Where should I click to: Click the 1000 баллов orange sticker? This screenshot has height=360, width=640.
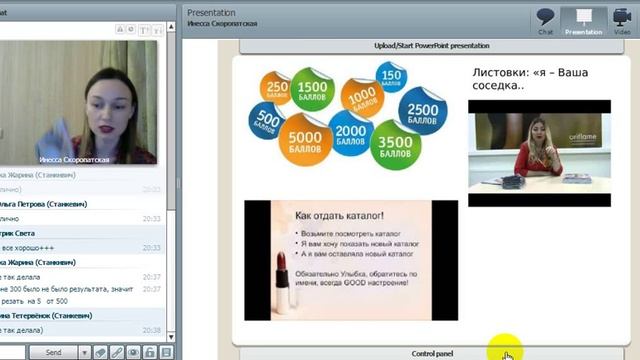tap(362, 98)
